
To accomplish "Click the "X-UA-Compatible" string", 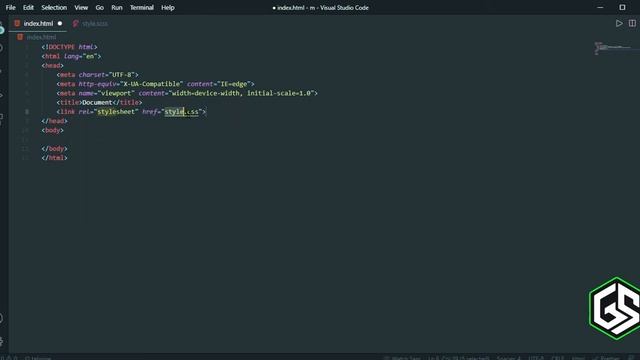I will (x=153, y=84).
